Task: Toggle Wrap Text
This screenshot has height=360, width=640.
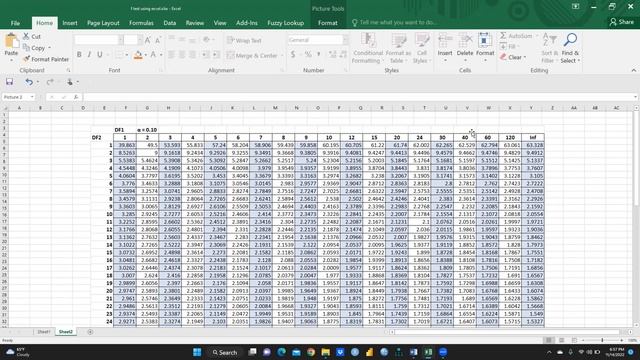Action: pos(244,40)
